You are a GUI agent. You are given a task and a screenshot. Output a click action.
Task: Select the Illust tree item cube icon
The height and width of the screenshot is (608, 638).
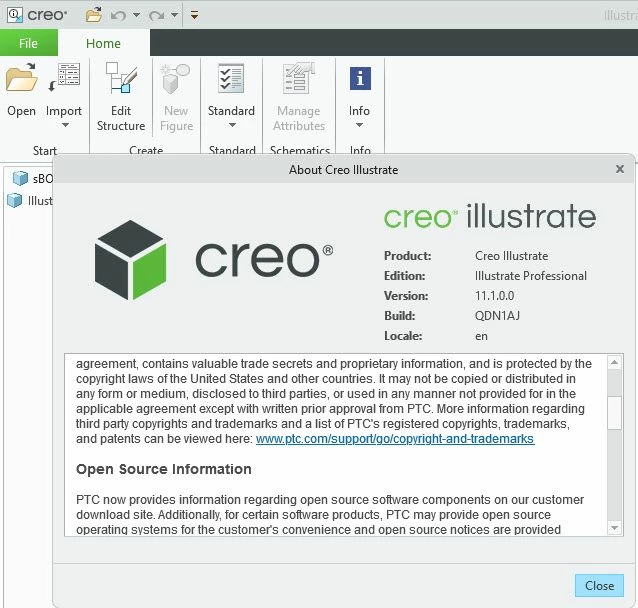click(15, 200)
